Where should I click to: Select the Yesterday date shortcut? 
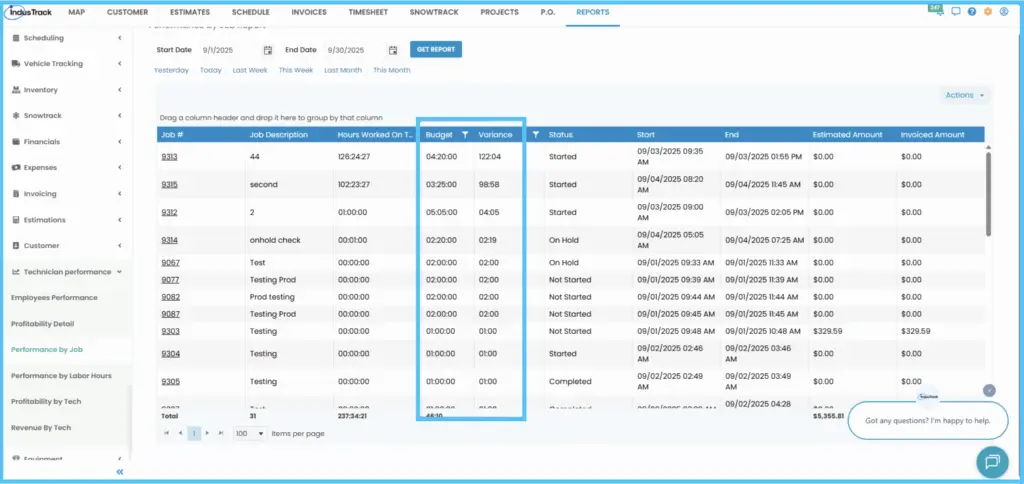171,71
